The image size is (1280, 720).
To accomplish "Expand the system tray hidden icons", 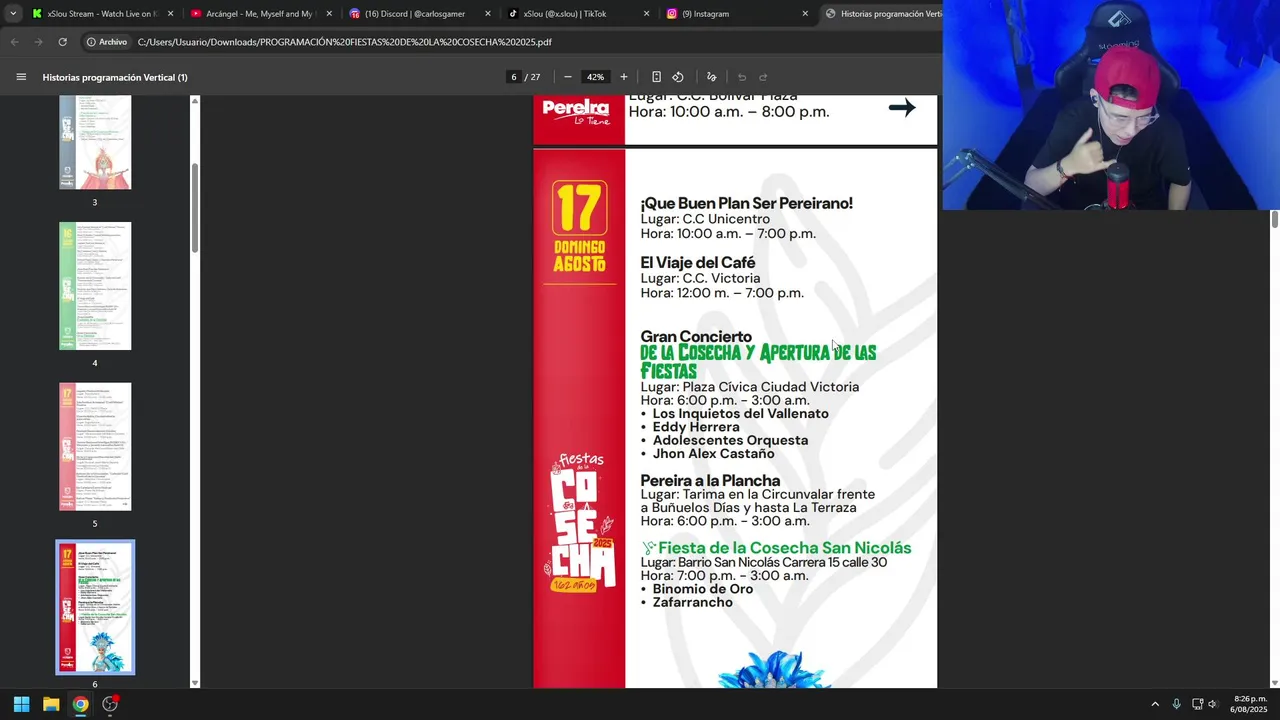I will [1155, 704].
